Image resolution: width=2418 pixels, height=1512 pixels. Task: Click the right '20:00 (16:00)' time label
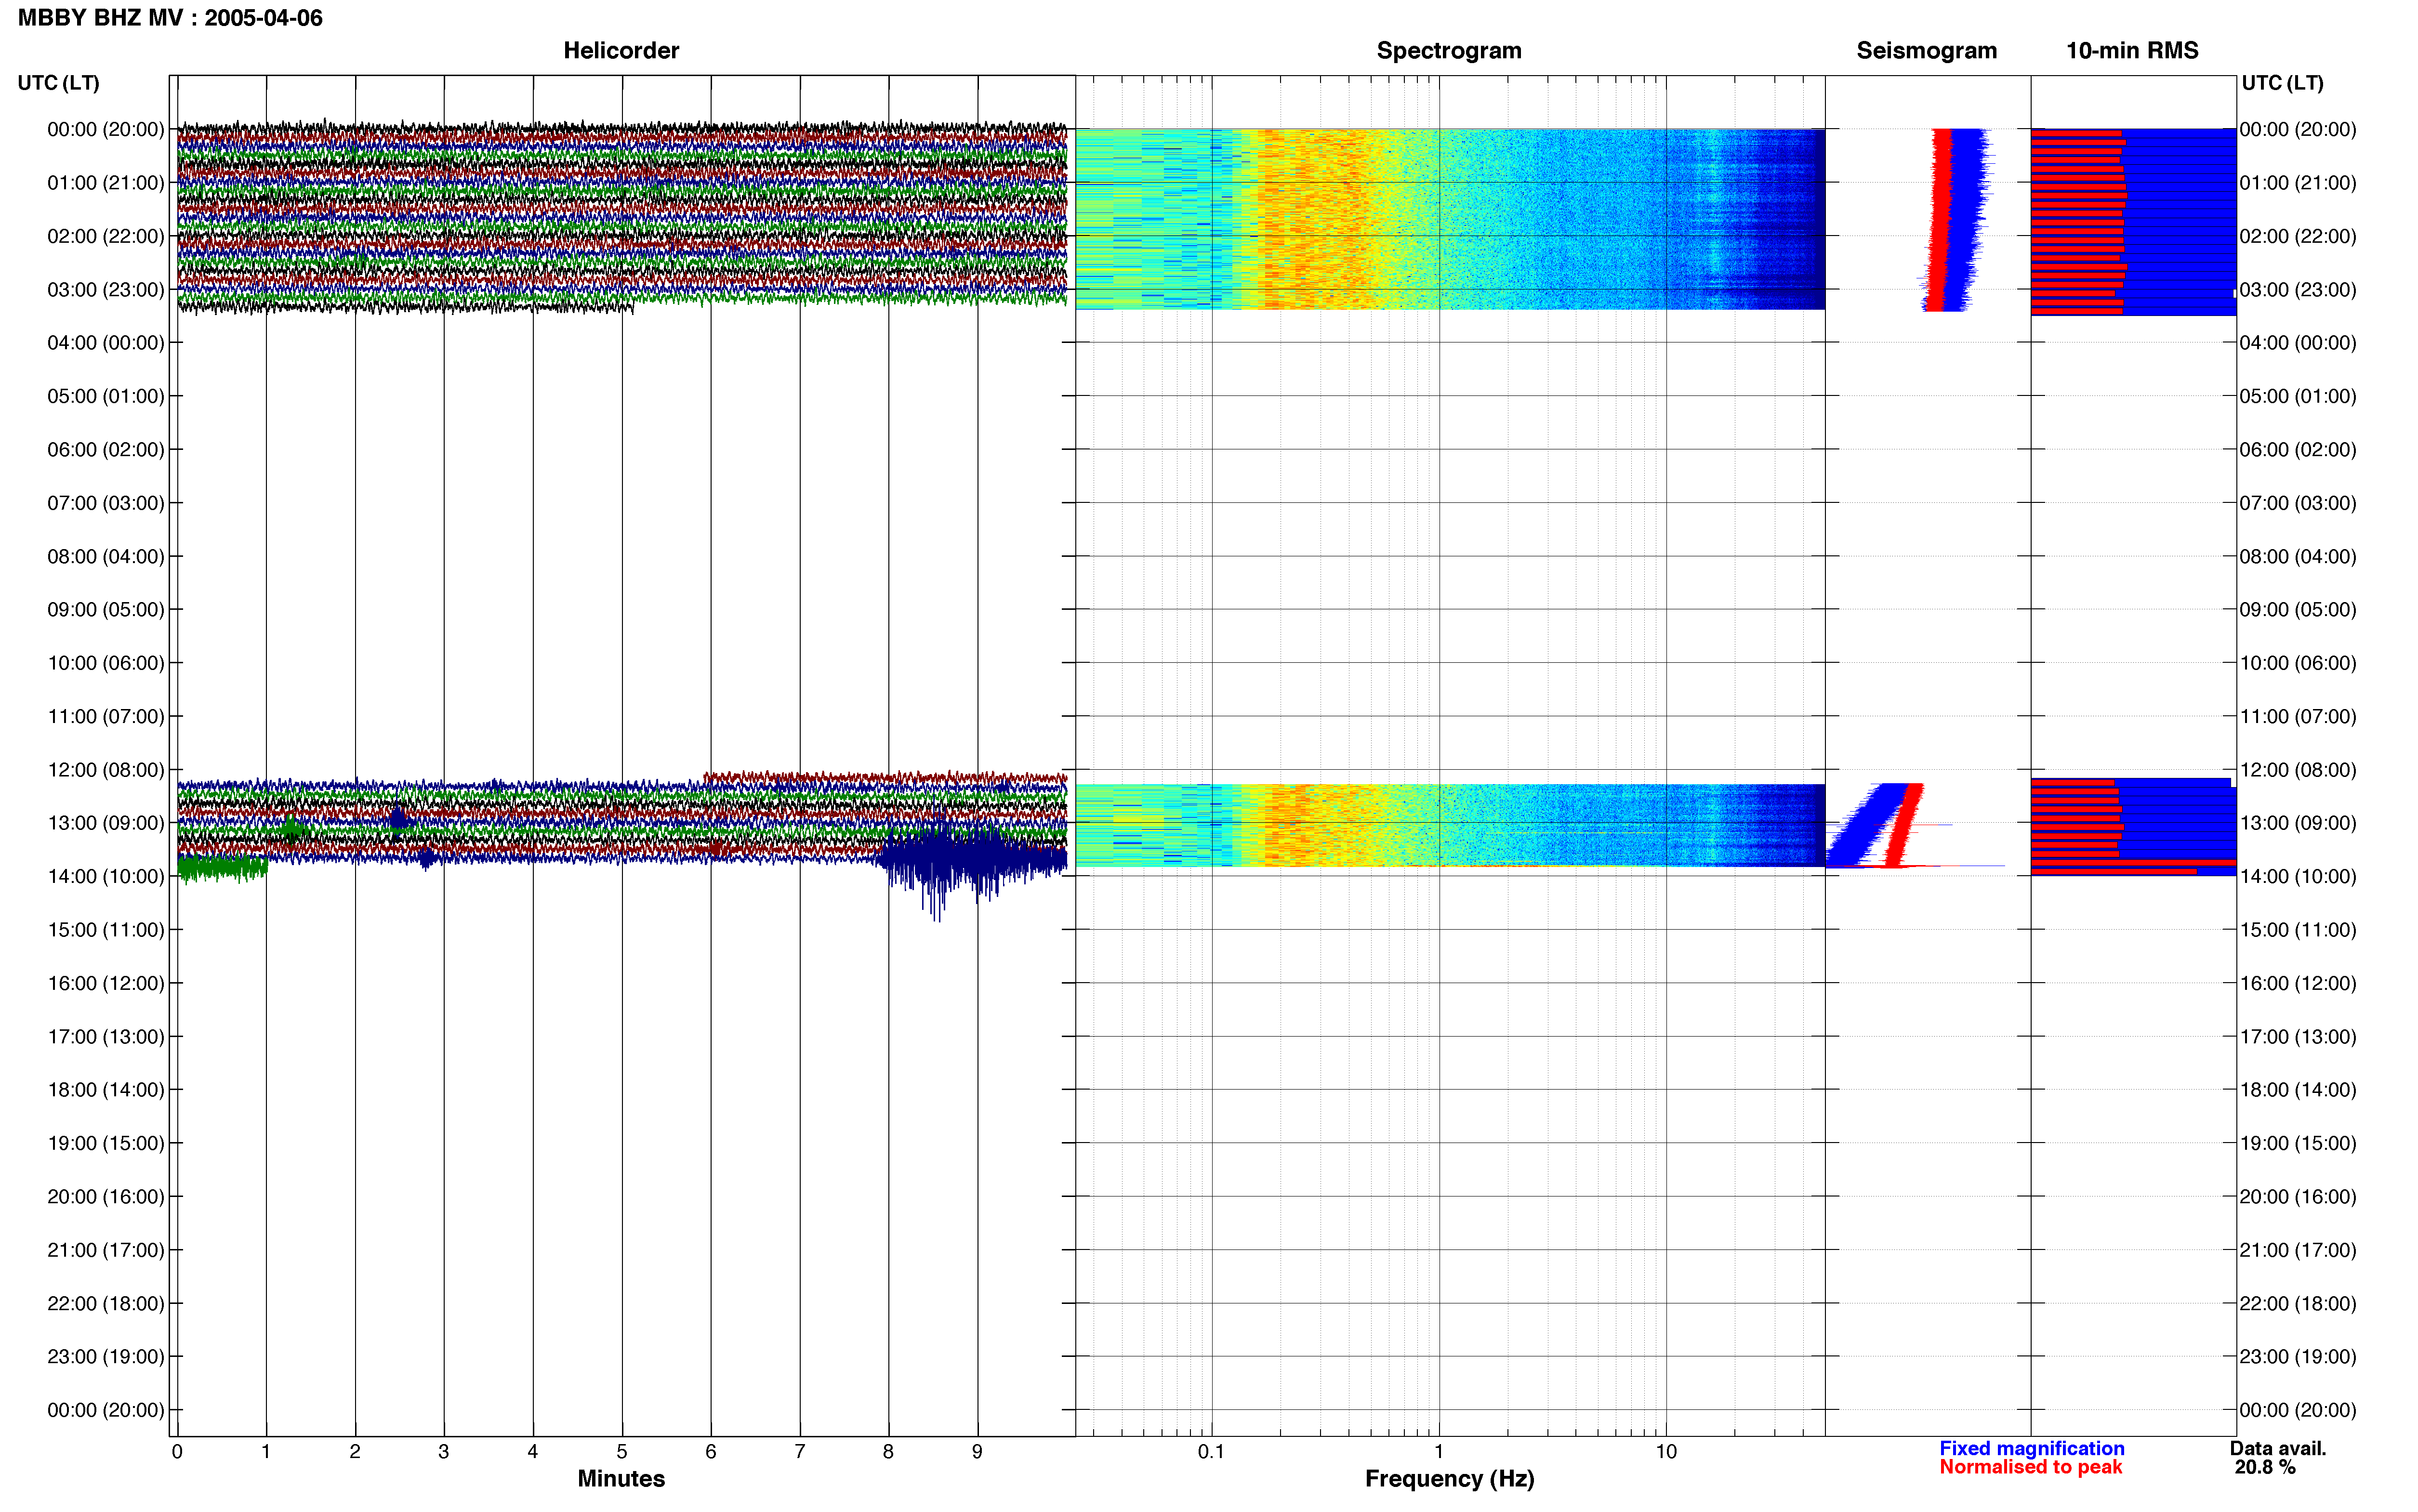click(x=2298, y=1197)
